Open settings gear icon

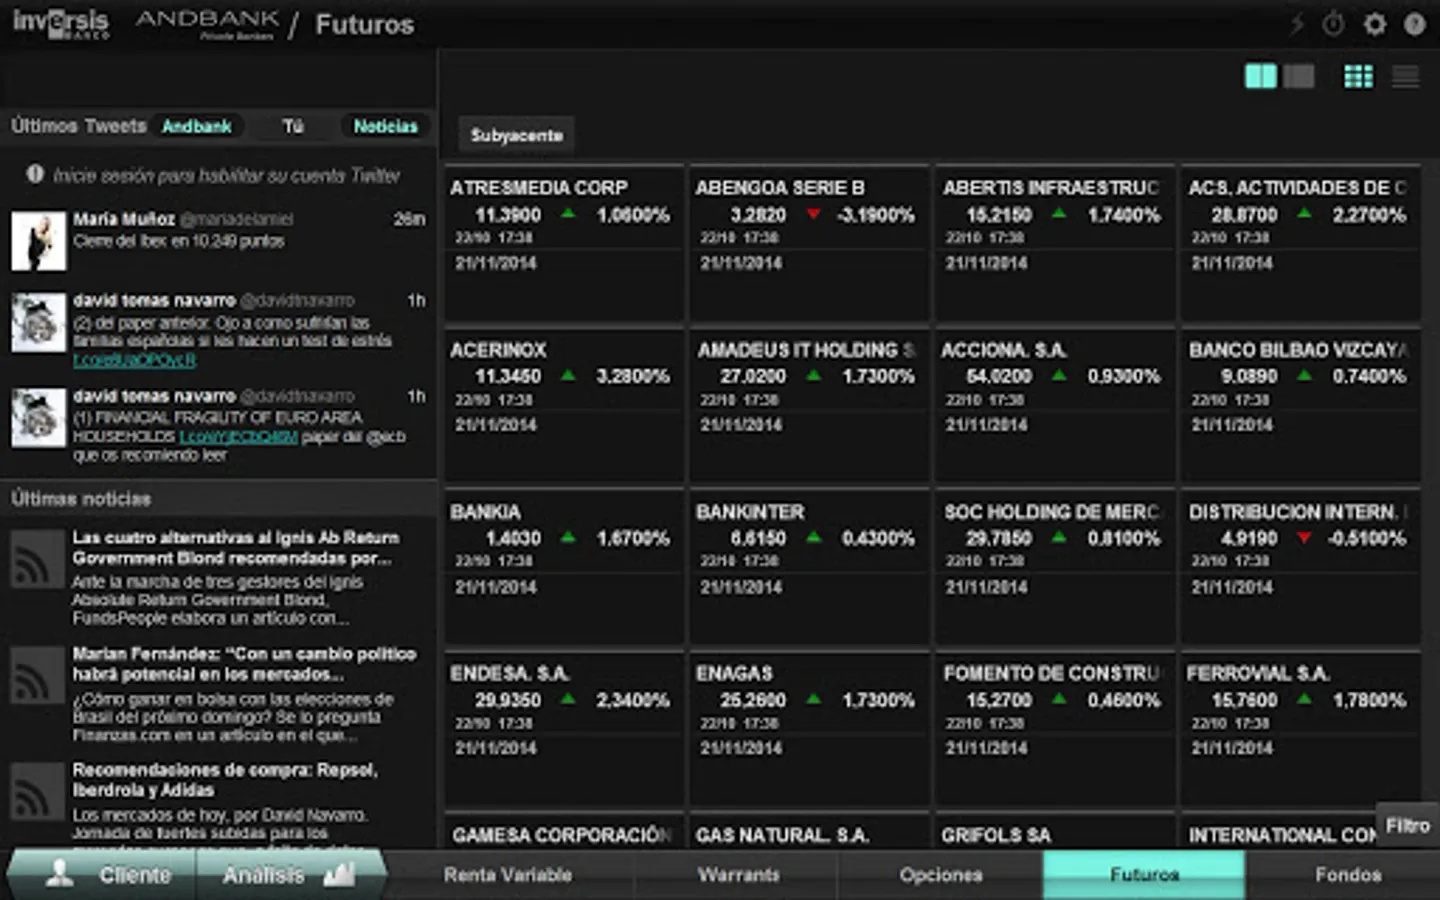(x=1375, y=24)
